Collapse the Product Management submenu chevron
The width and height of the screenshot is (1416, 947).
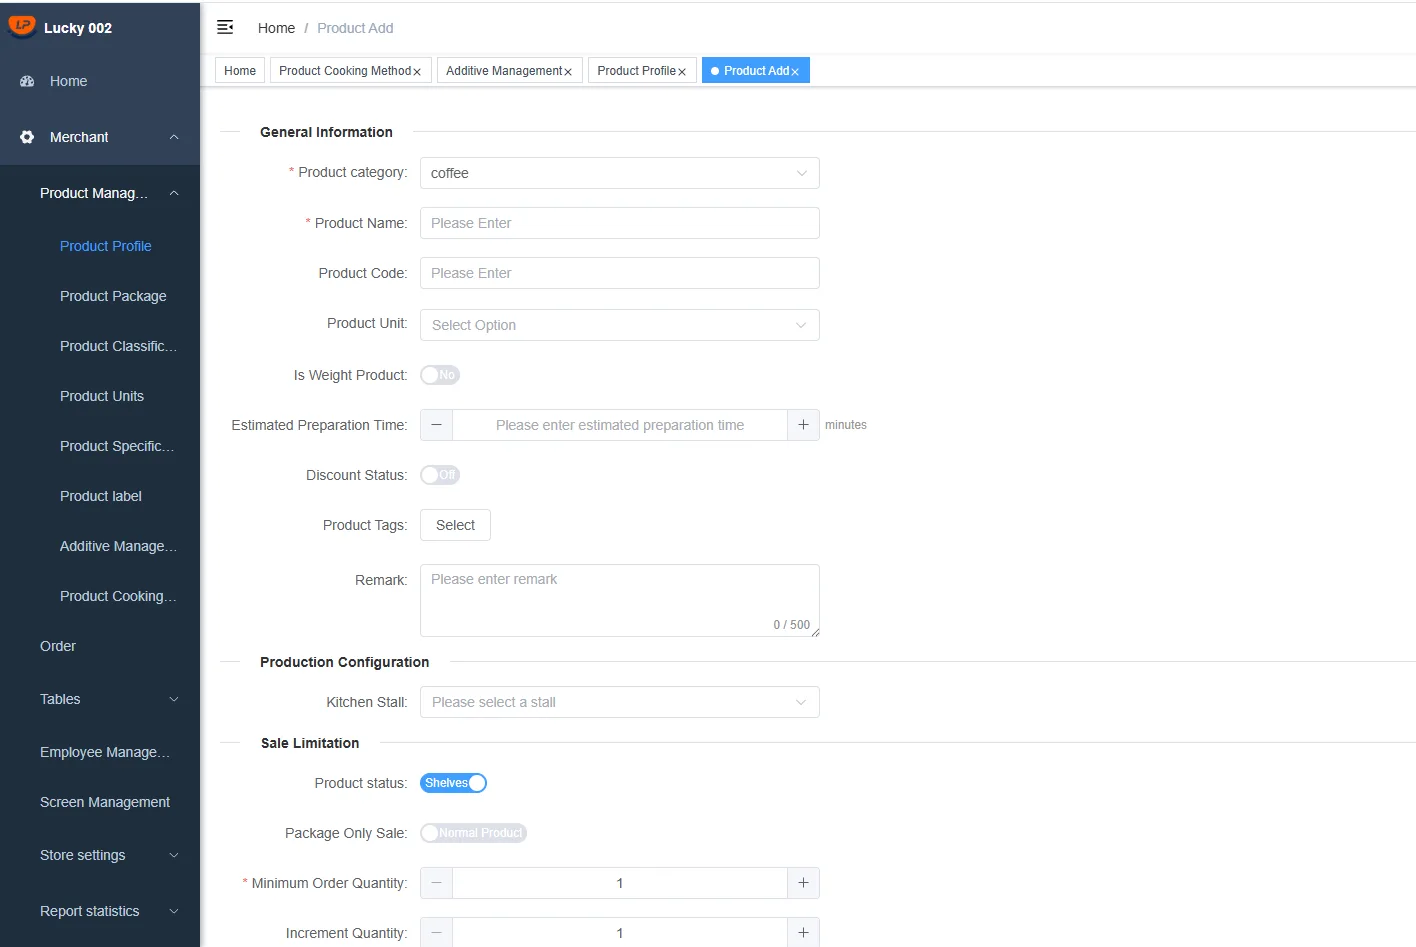pos(174,193)
